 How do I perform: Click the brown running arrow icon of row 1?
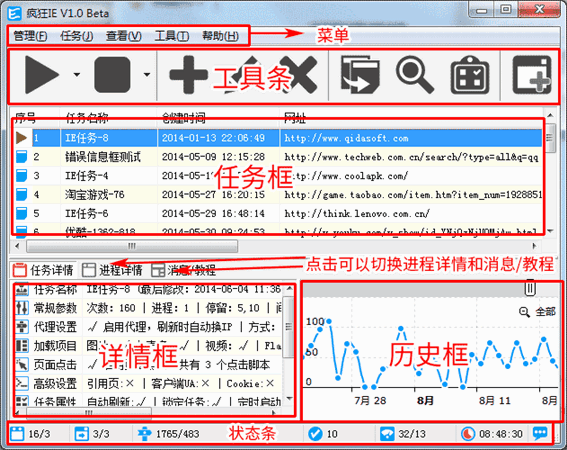click(21, 138)
